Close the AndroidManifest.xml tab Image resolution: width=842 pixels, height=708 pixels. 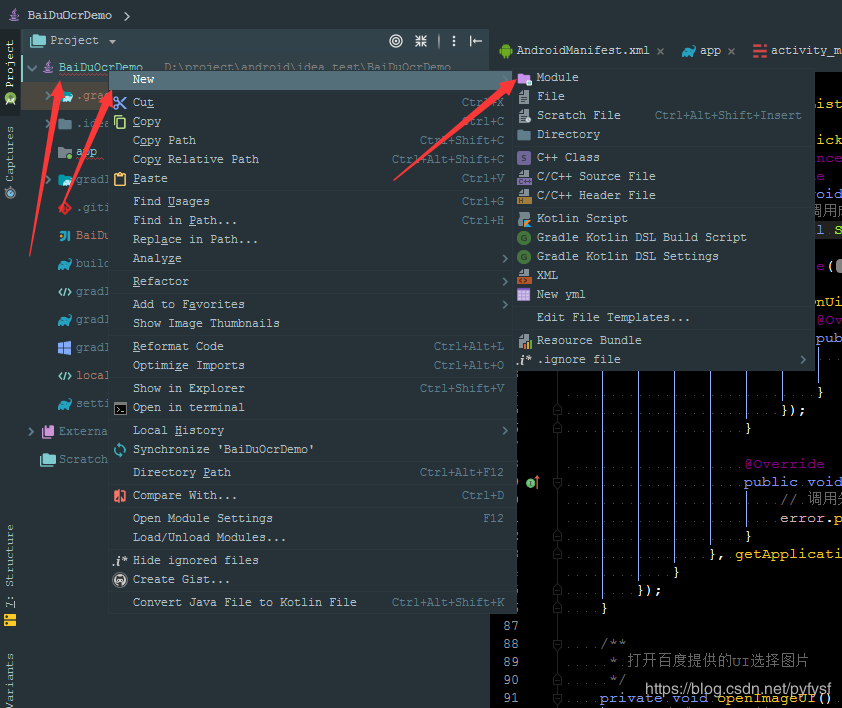pos(660,52)
